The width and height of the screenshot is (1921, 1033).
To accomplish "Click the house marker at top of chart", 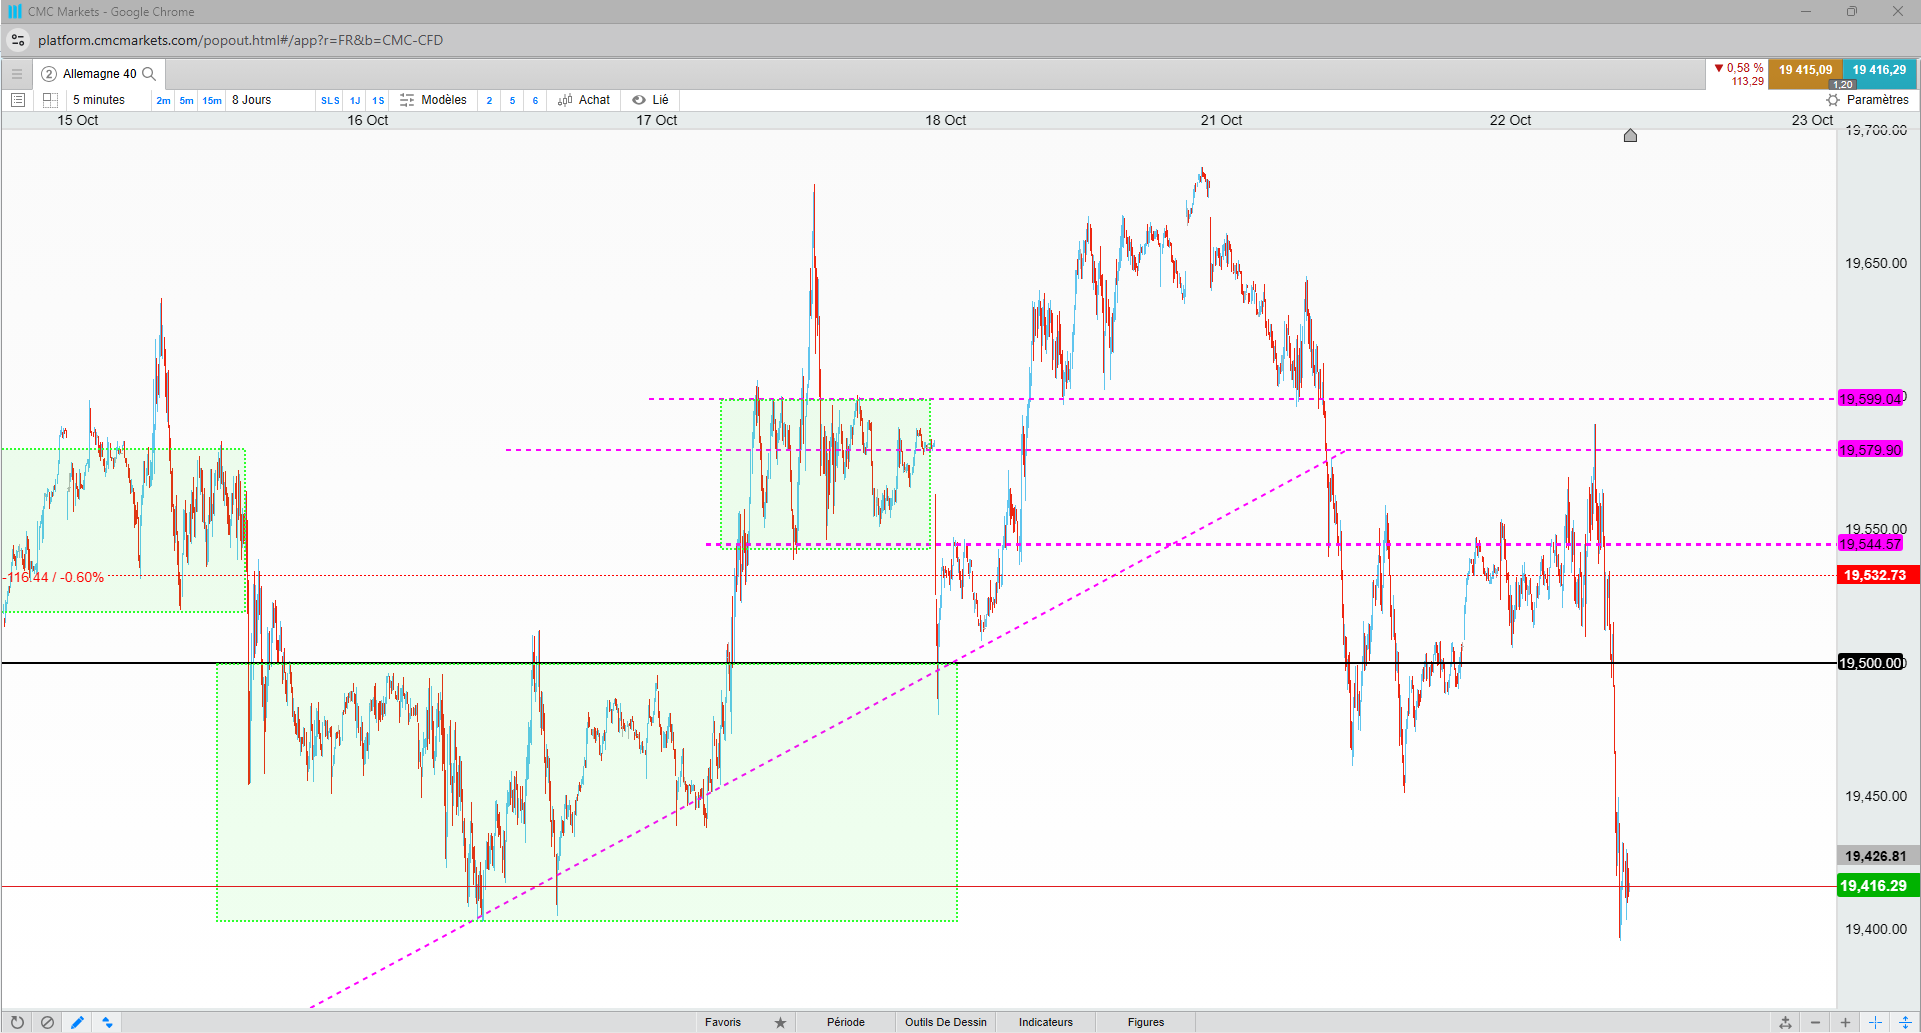I will pos(1630,135).
